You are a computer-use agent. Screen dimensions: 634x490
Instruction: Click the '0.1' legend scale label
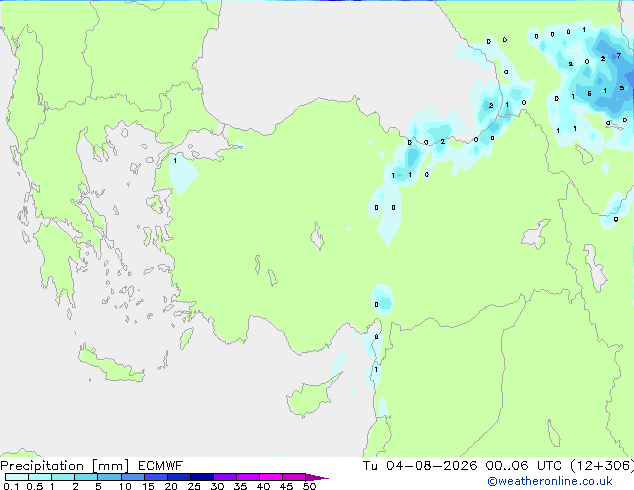click(11, 486)
